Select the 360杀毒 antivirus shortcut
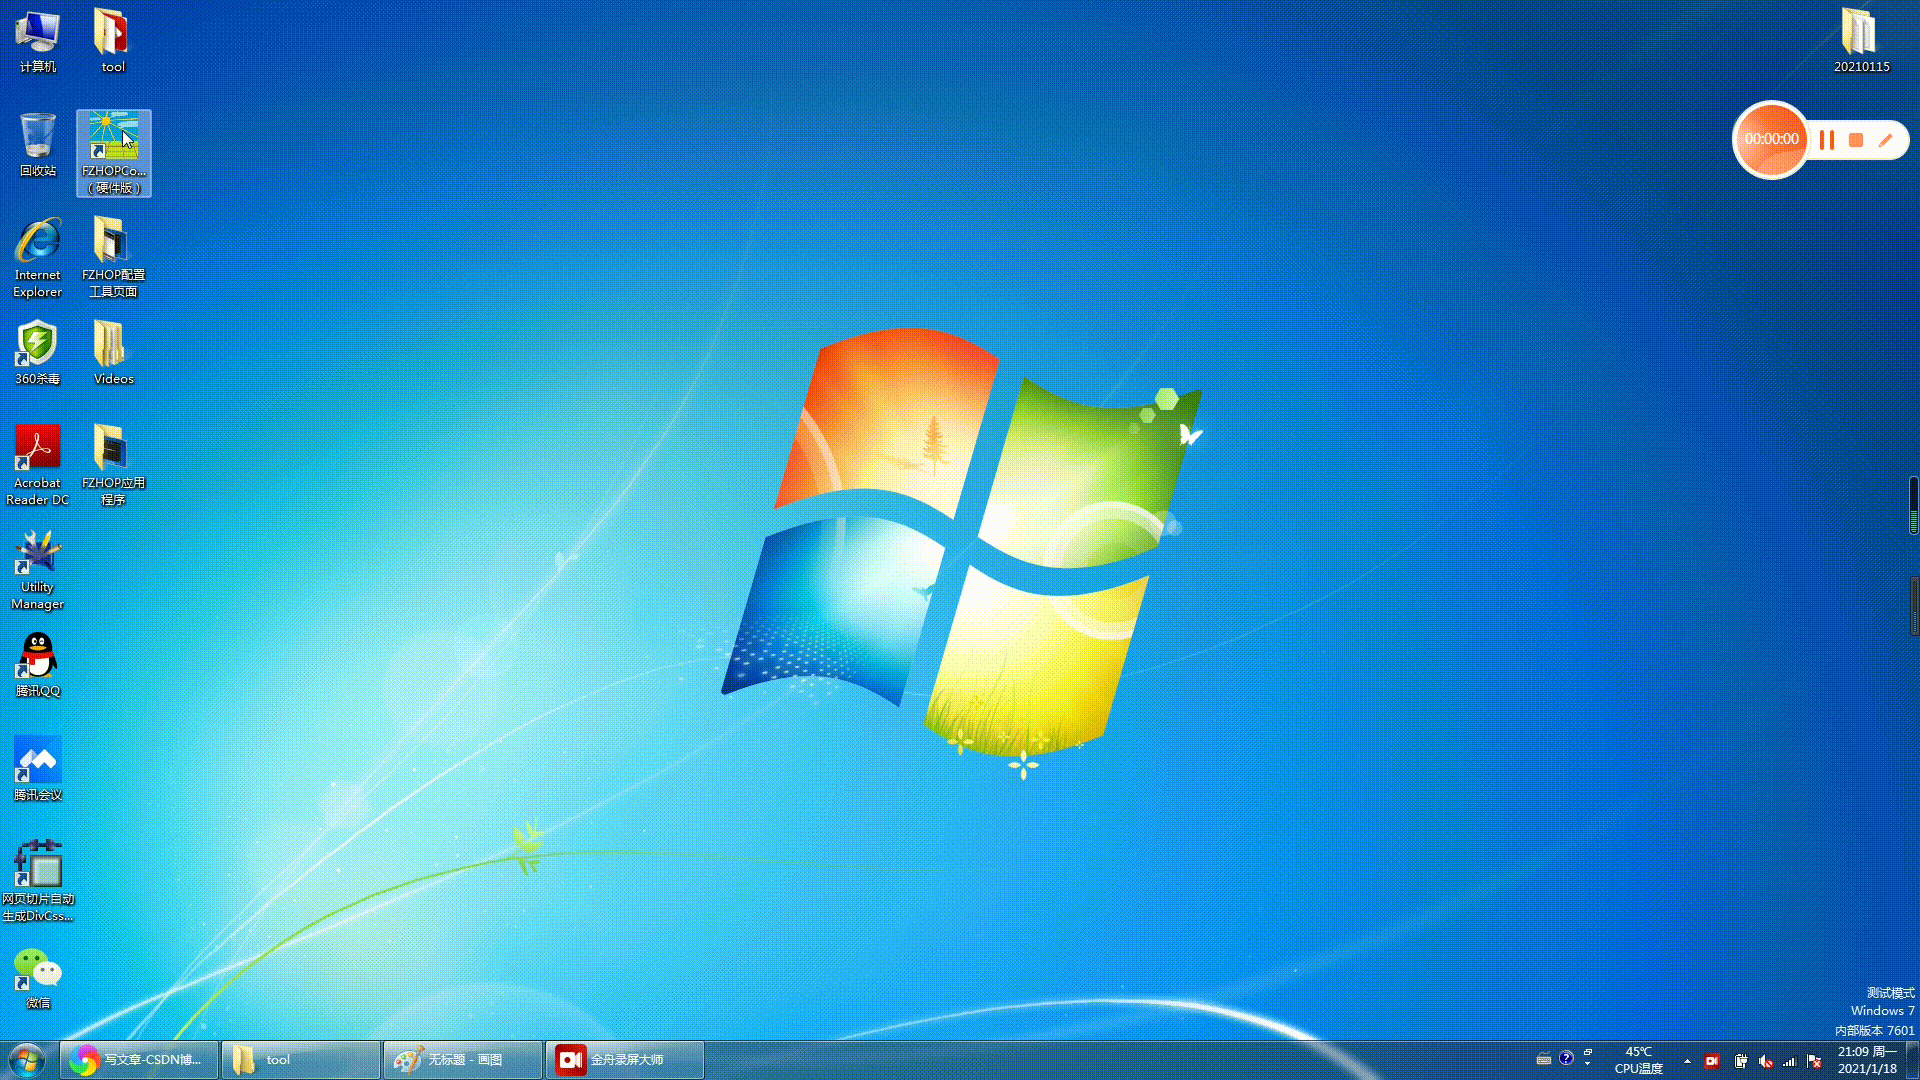The height and width of the screenshot is (1080, 1920). click(37, 354)
